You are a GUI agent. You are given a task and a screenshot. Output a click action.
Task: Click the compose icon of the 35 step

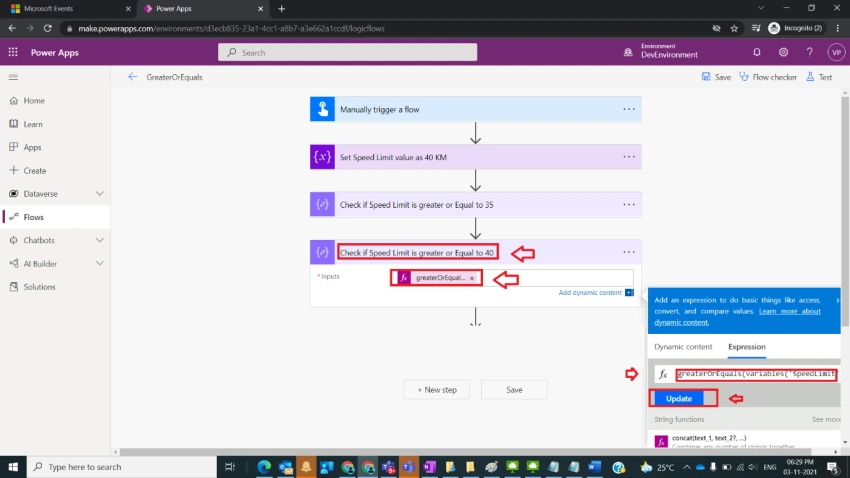(x=323, y=205)
